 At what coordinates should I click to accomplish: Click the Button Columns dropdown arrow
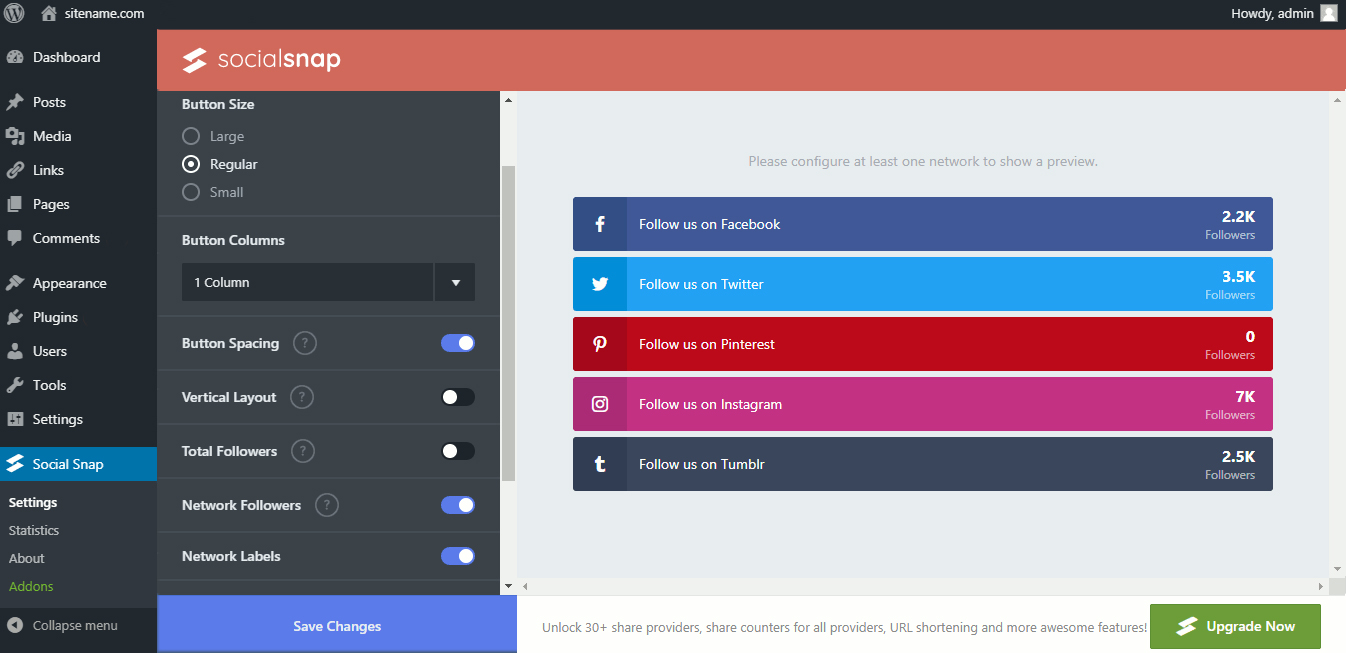point(455,282)
